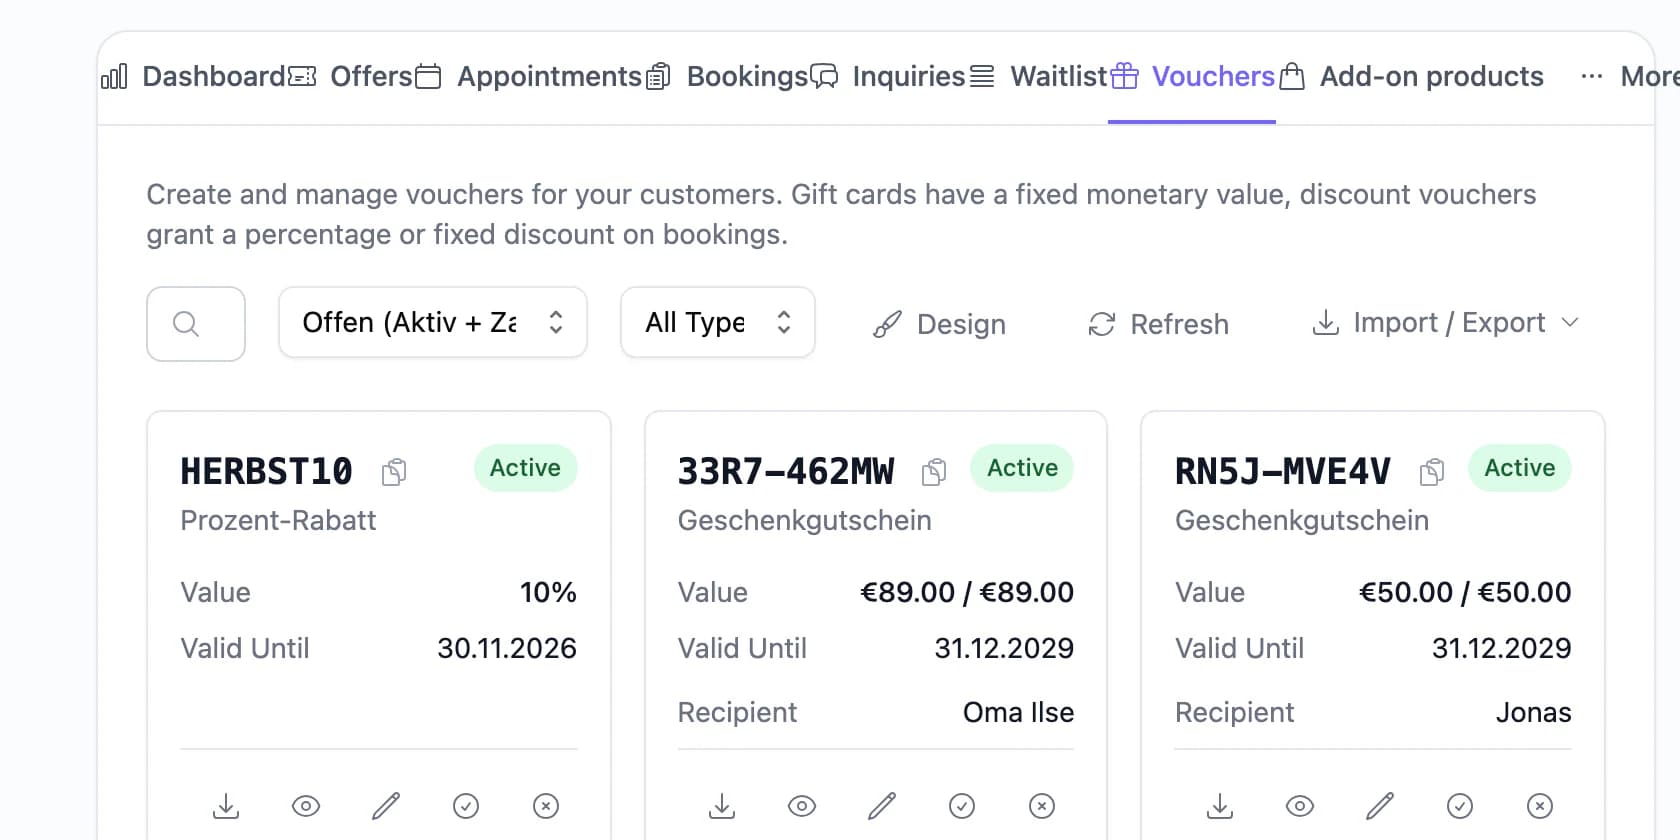Preview the RN5J-MVE4V voucher with eye icon
The height and width of the screenshot is (840, 1680).
[x=1300, y=806]
